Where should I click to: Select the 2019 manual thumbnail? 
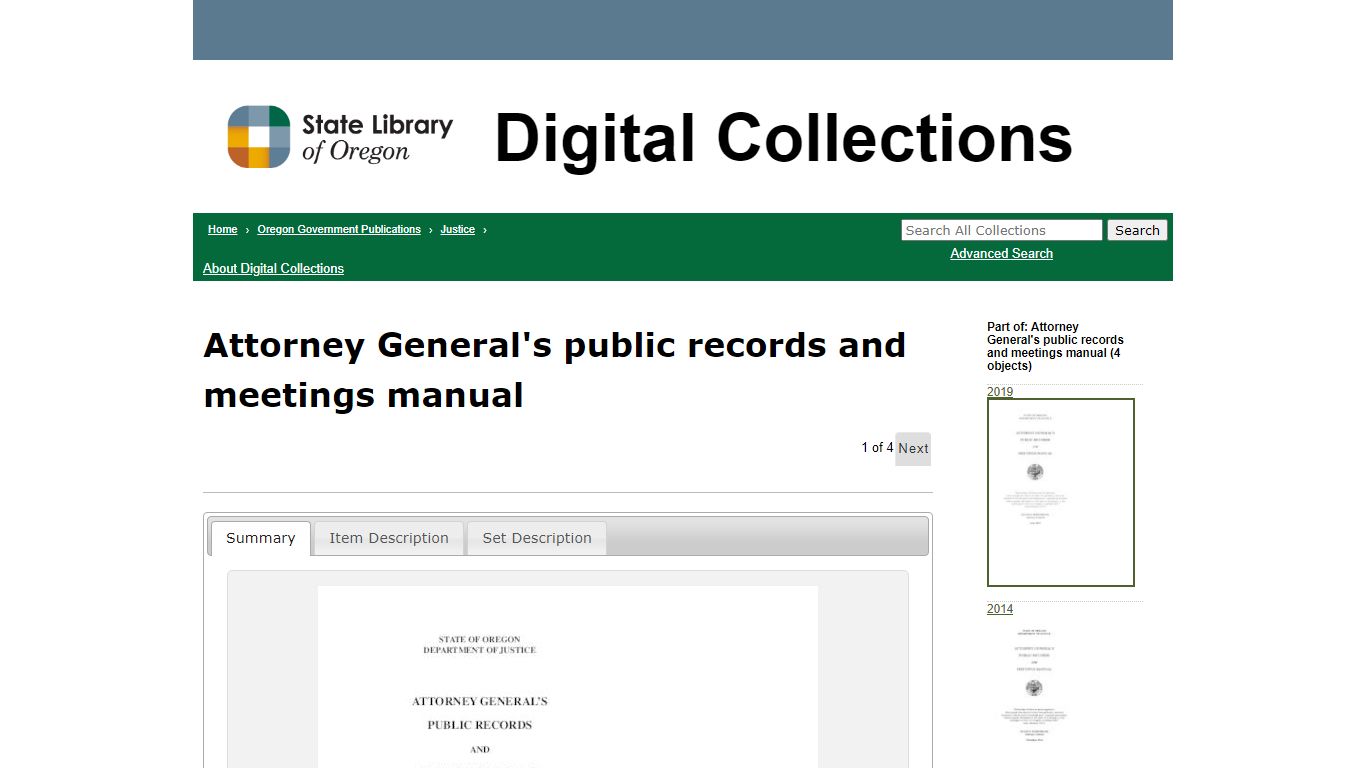[1061, 492]
